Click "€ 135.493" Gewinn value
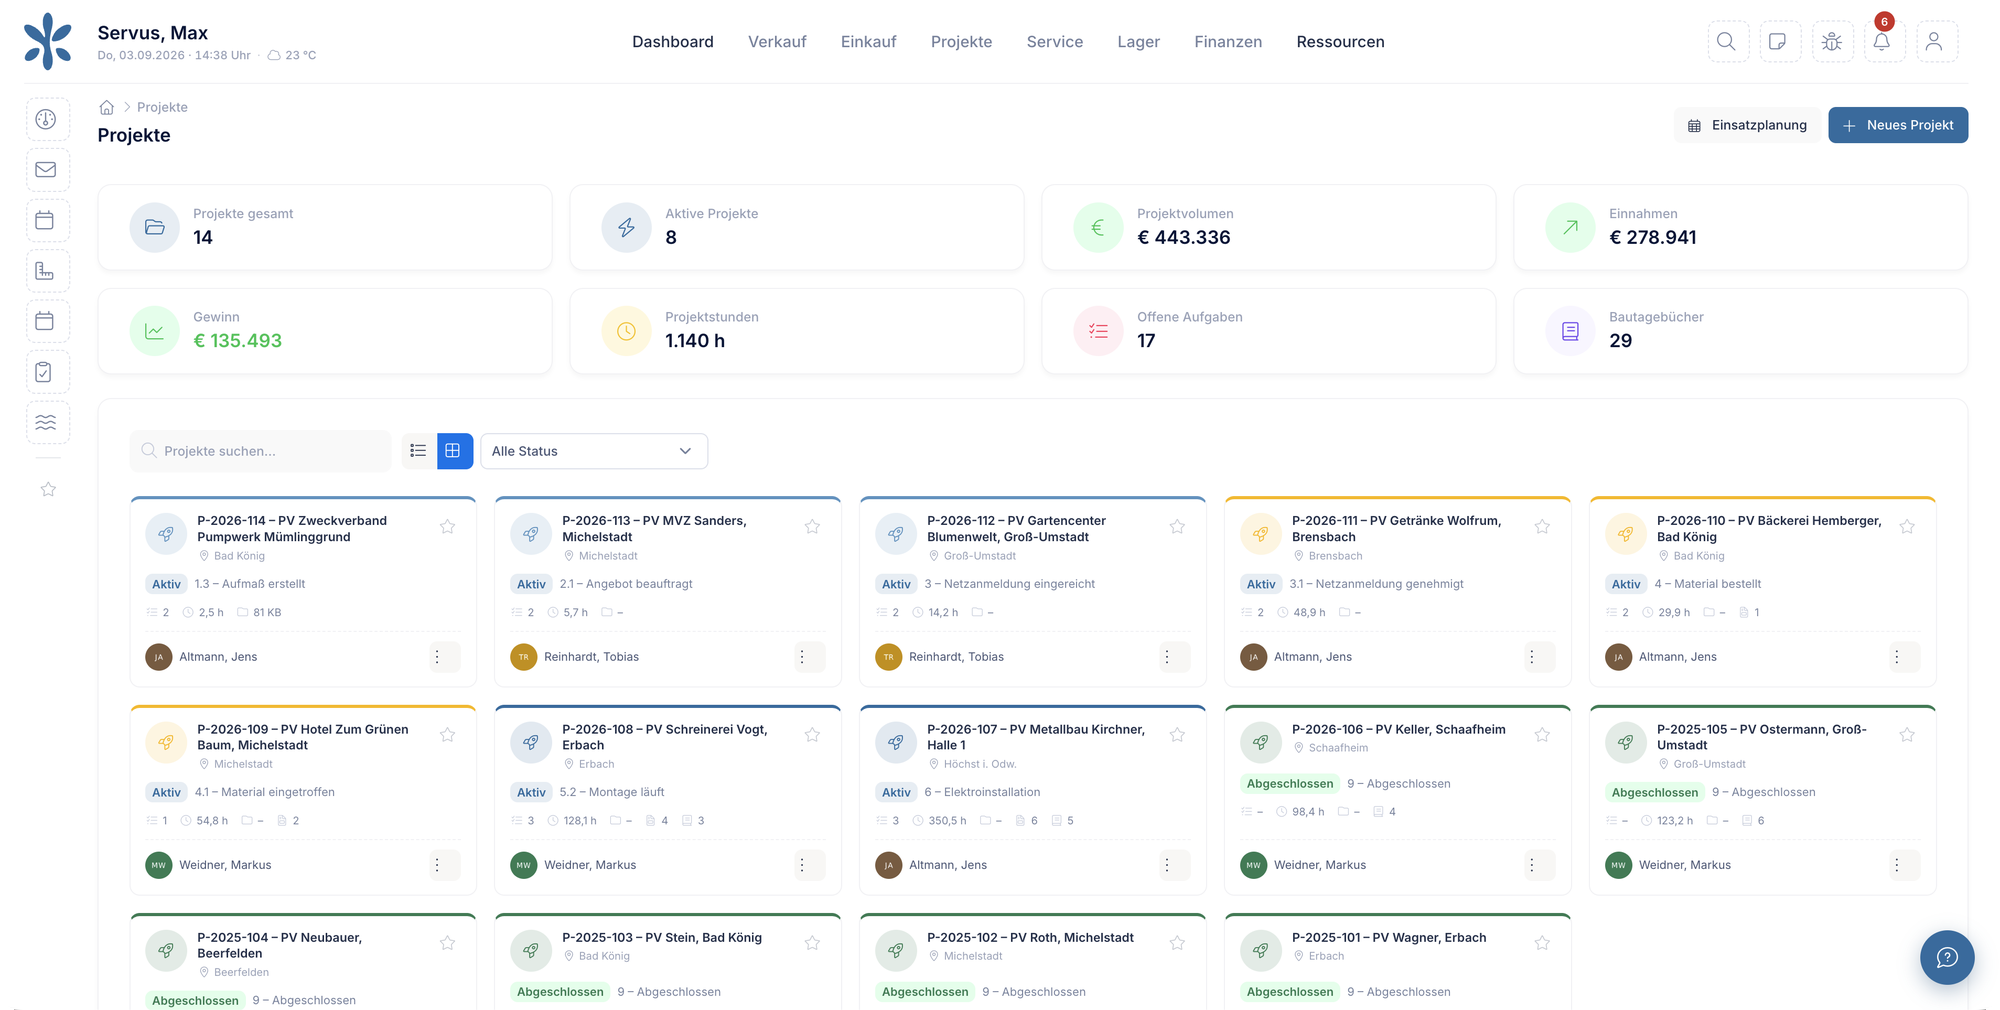This screenshot has height=1010, width=2000. click(x=237, y=340)
